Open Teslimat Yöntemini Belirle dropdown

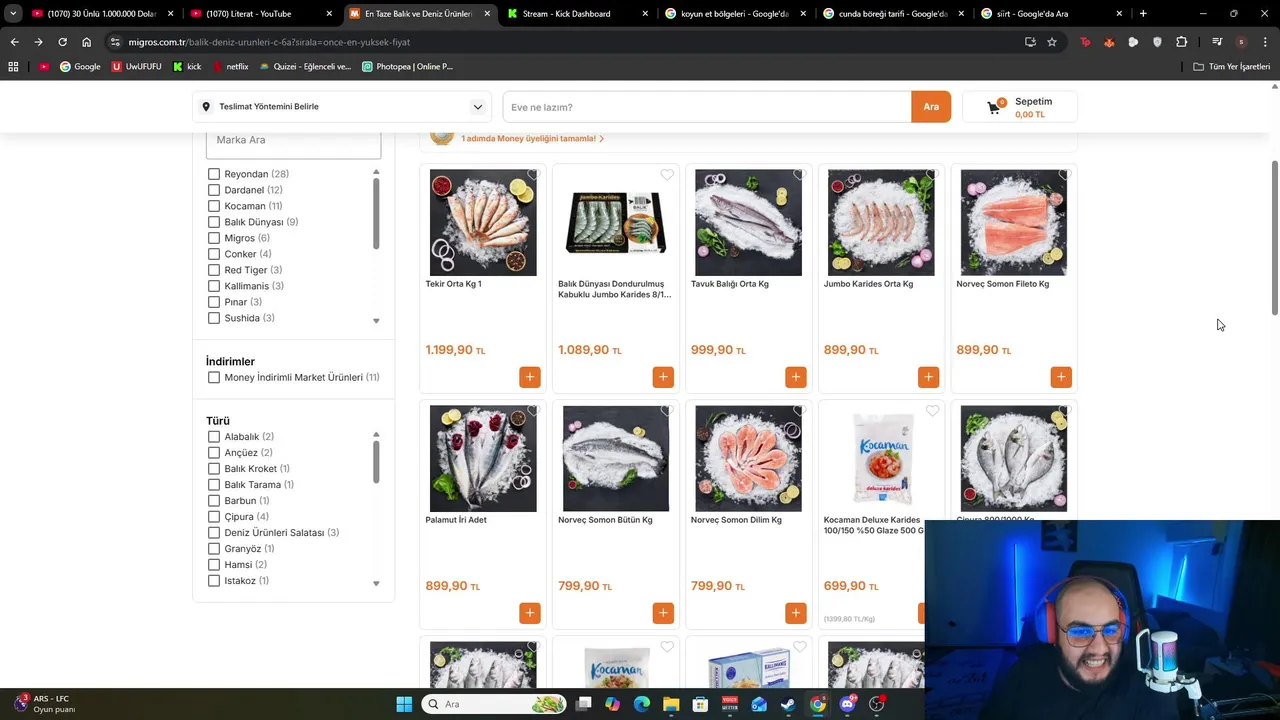pos(342,107)
